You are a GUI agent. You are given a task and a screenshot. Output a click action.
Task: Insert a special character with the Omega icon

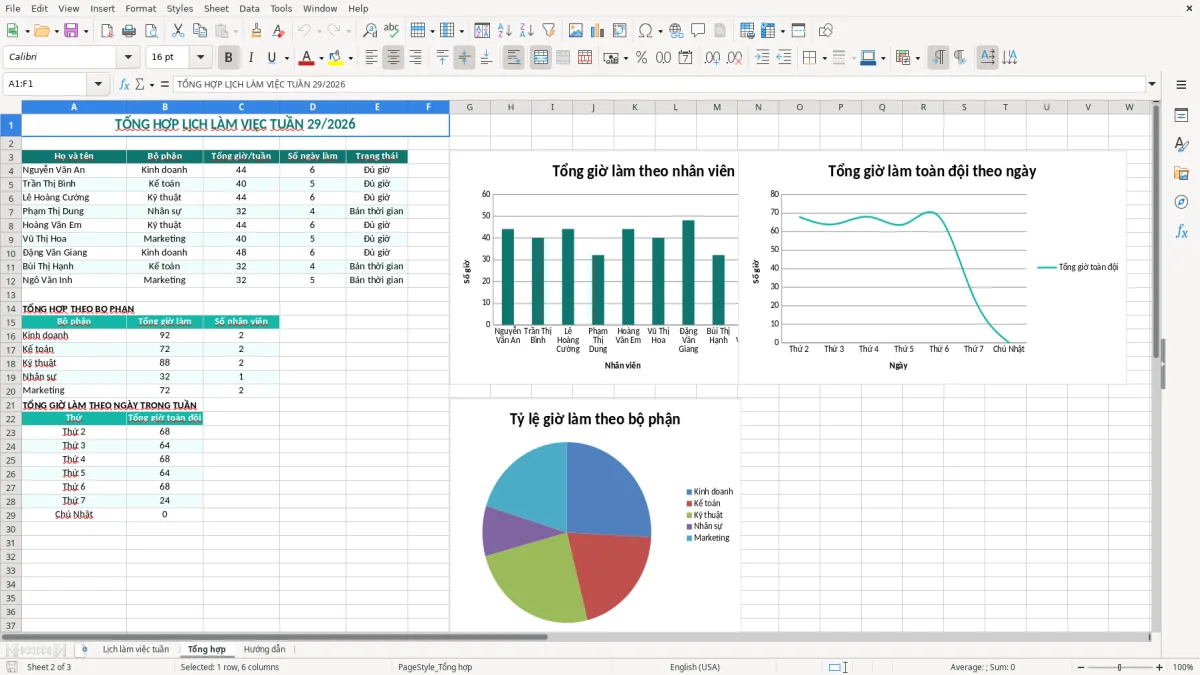645,31
